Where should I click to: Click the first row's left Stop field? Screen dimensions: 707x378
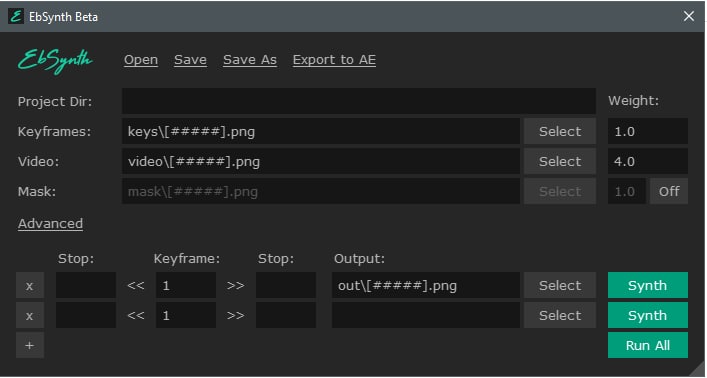tap(86, 285)
